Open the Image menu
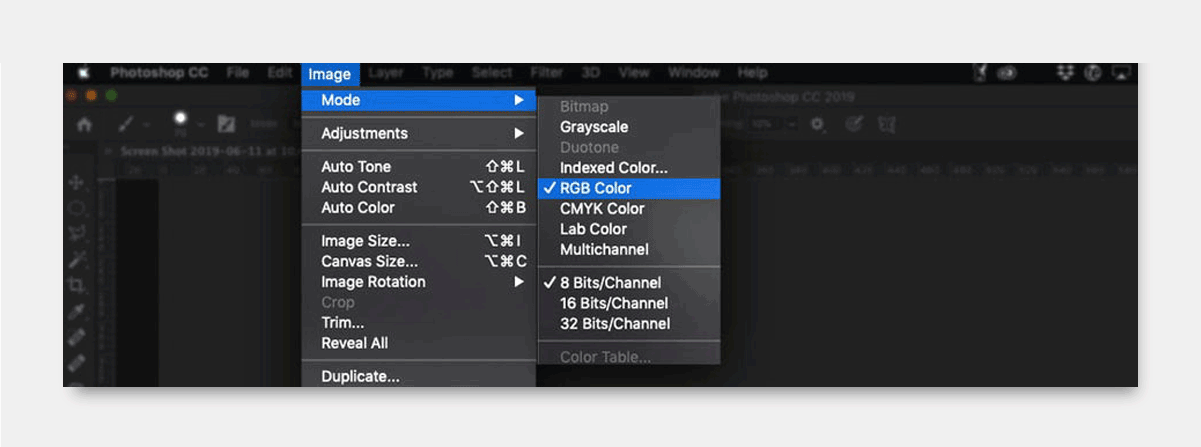Screen dimensions: 1201x447 click(x=329, y=74)
